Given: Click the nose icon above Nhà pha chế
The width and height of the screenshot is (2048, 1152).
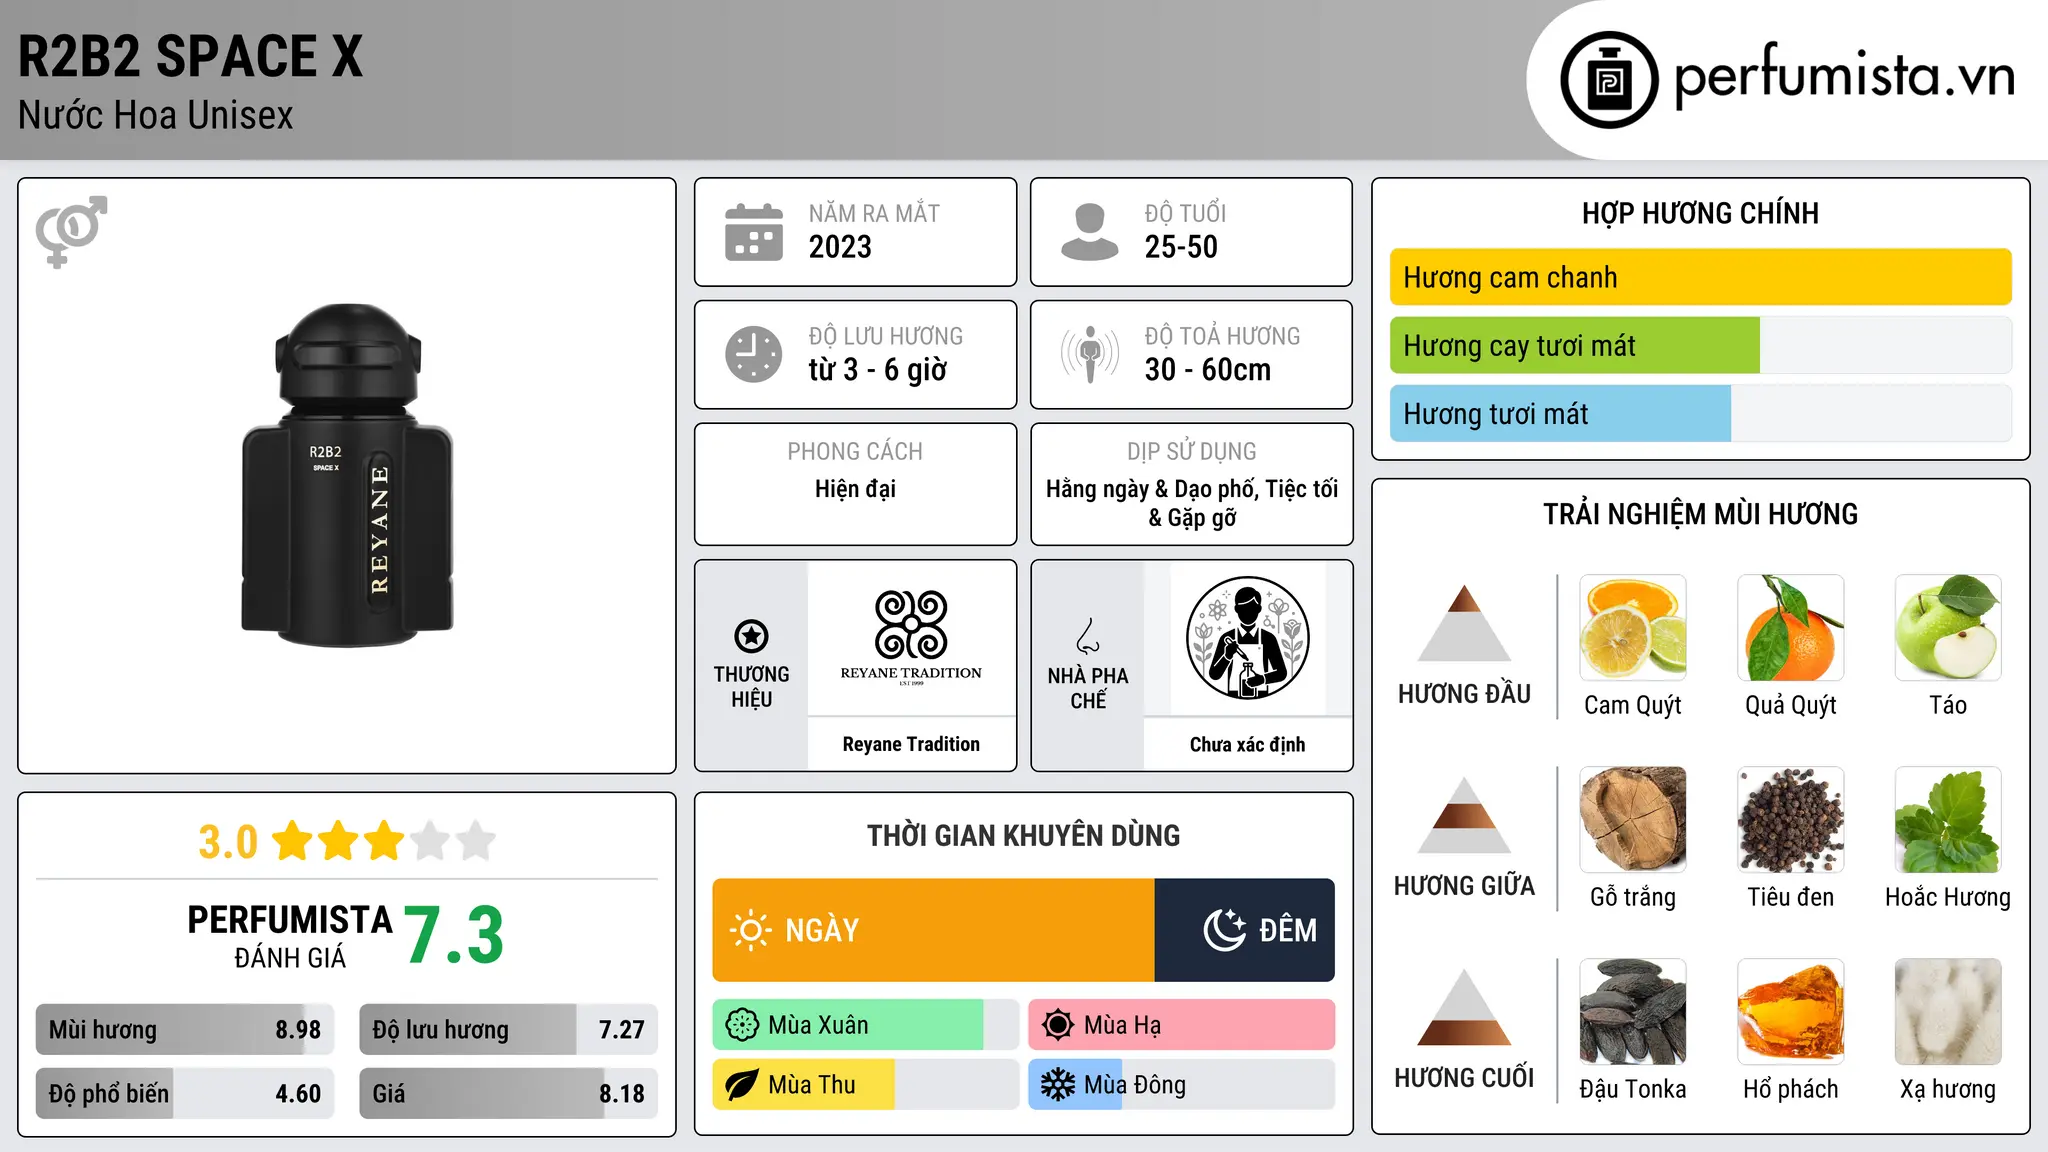Looking at the screenshot, I should coord(1088,636).
